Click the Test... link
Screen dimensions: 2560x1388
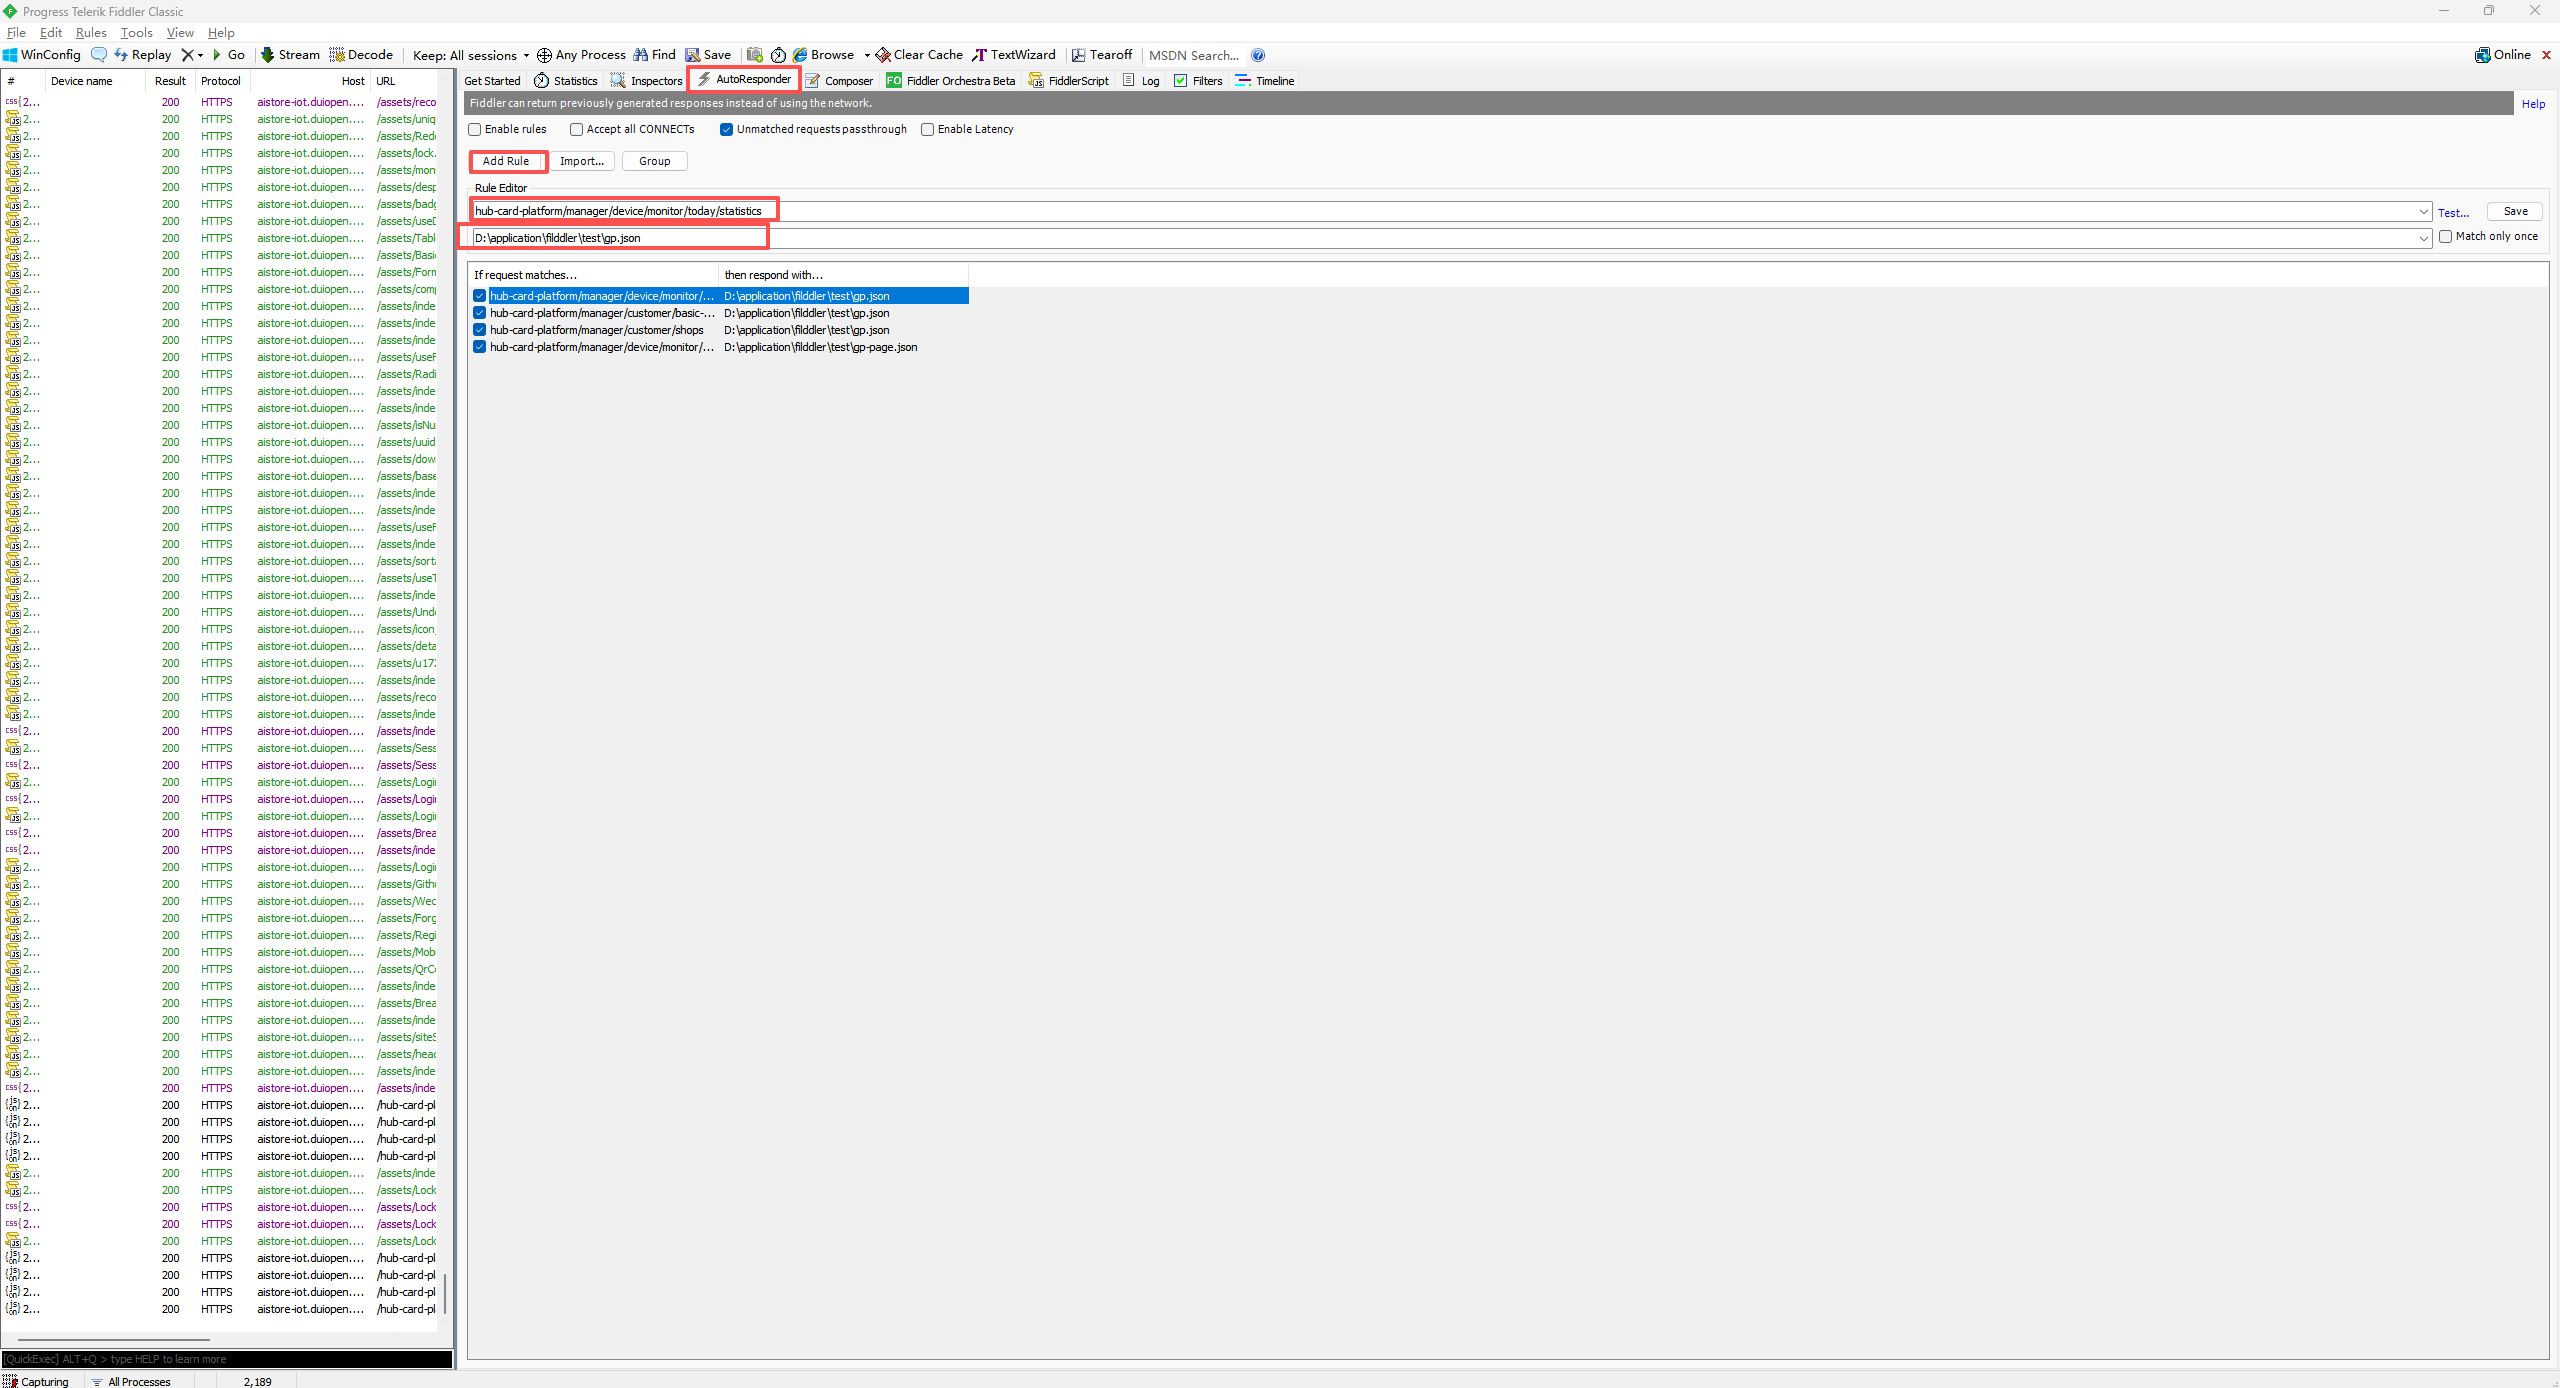(x=2452, y=213)
